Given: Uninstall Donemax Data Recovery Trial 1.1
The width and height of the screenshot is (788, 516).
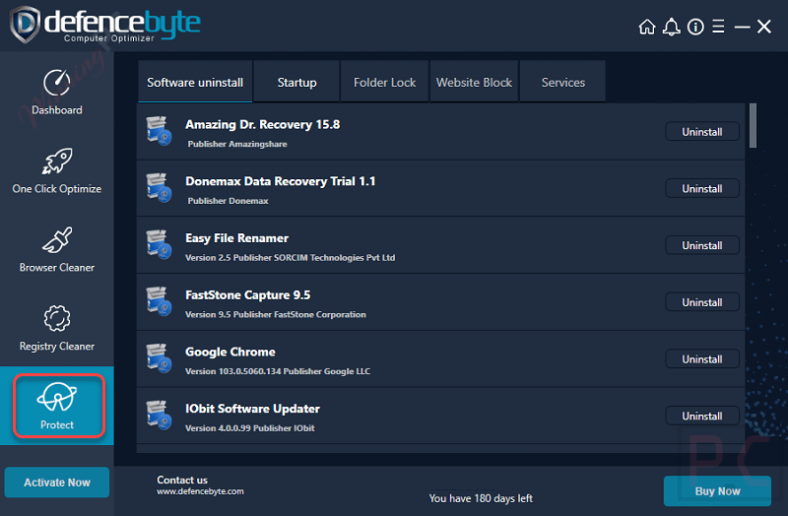Looking at the screenshot, I should 702,188.
